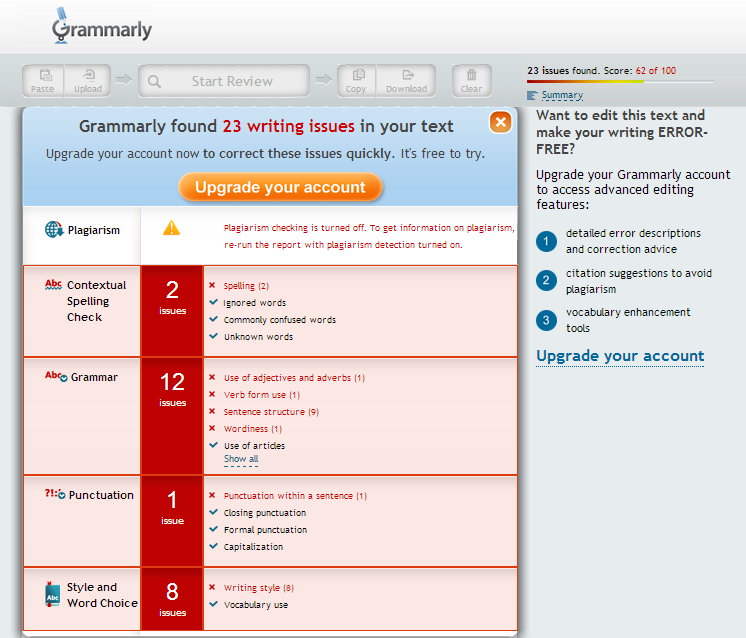The image size is (746, 638).
Task: Select Sentence structure (9) entry
Action: click(x=271, y=412)
